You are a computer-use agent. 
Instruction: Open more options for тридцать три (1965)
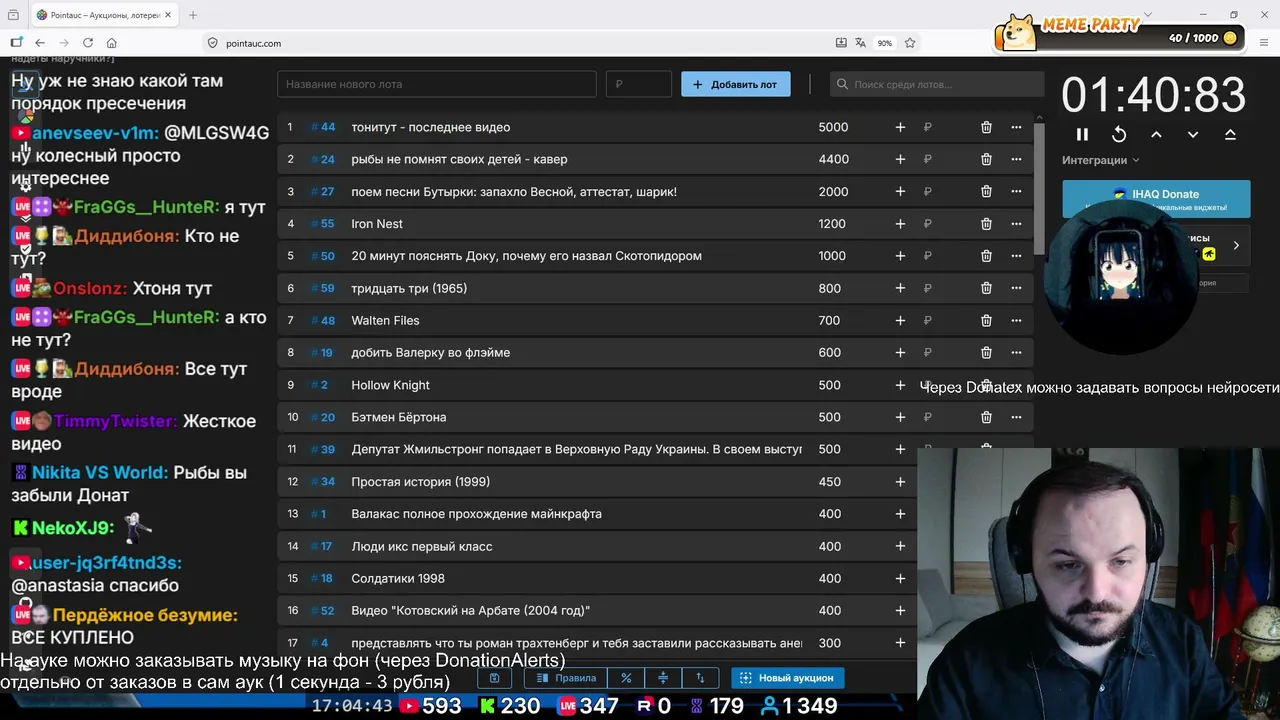point(1016,288)
